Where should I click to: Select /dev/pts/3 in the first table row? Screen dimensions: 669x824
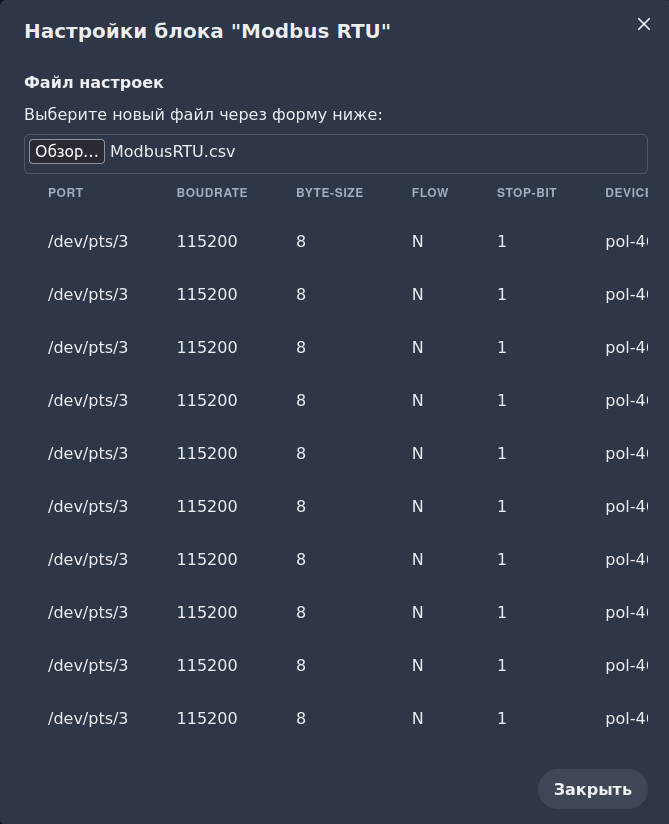point(88,242)
